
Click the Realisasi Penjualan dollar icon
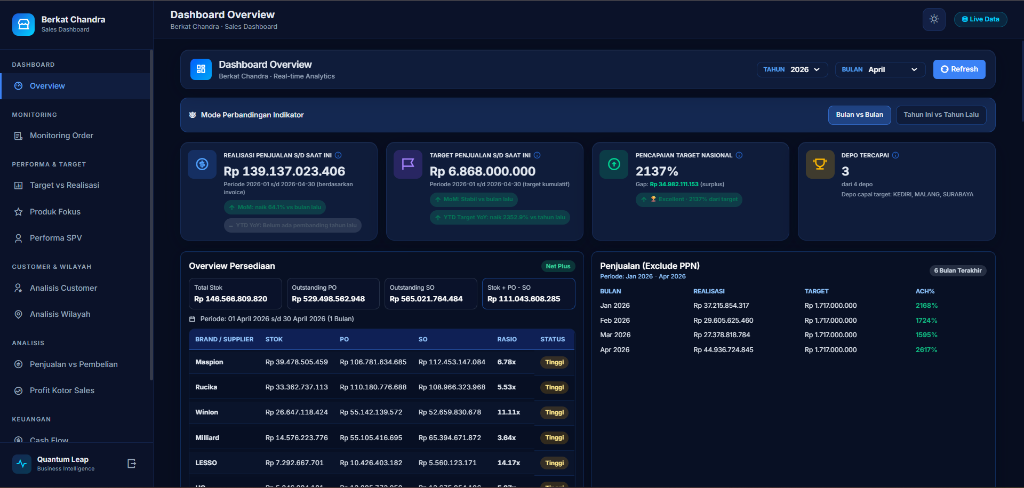[x=202, y=165]
